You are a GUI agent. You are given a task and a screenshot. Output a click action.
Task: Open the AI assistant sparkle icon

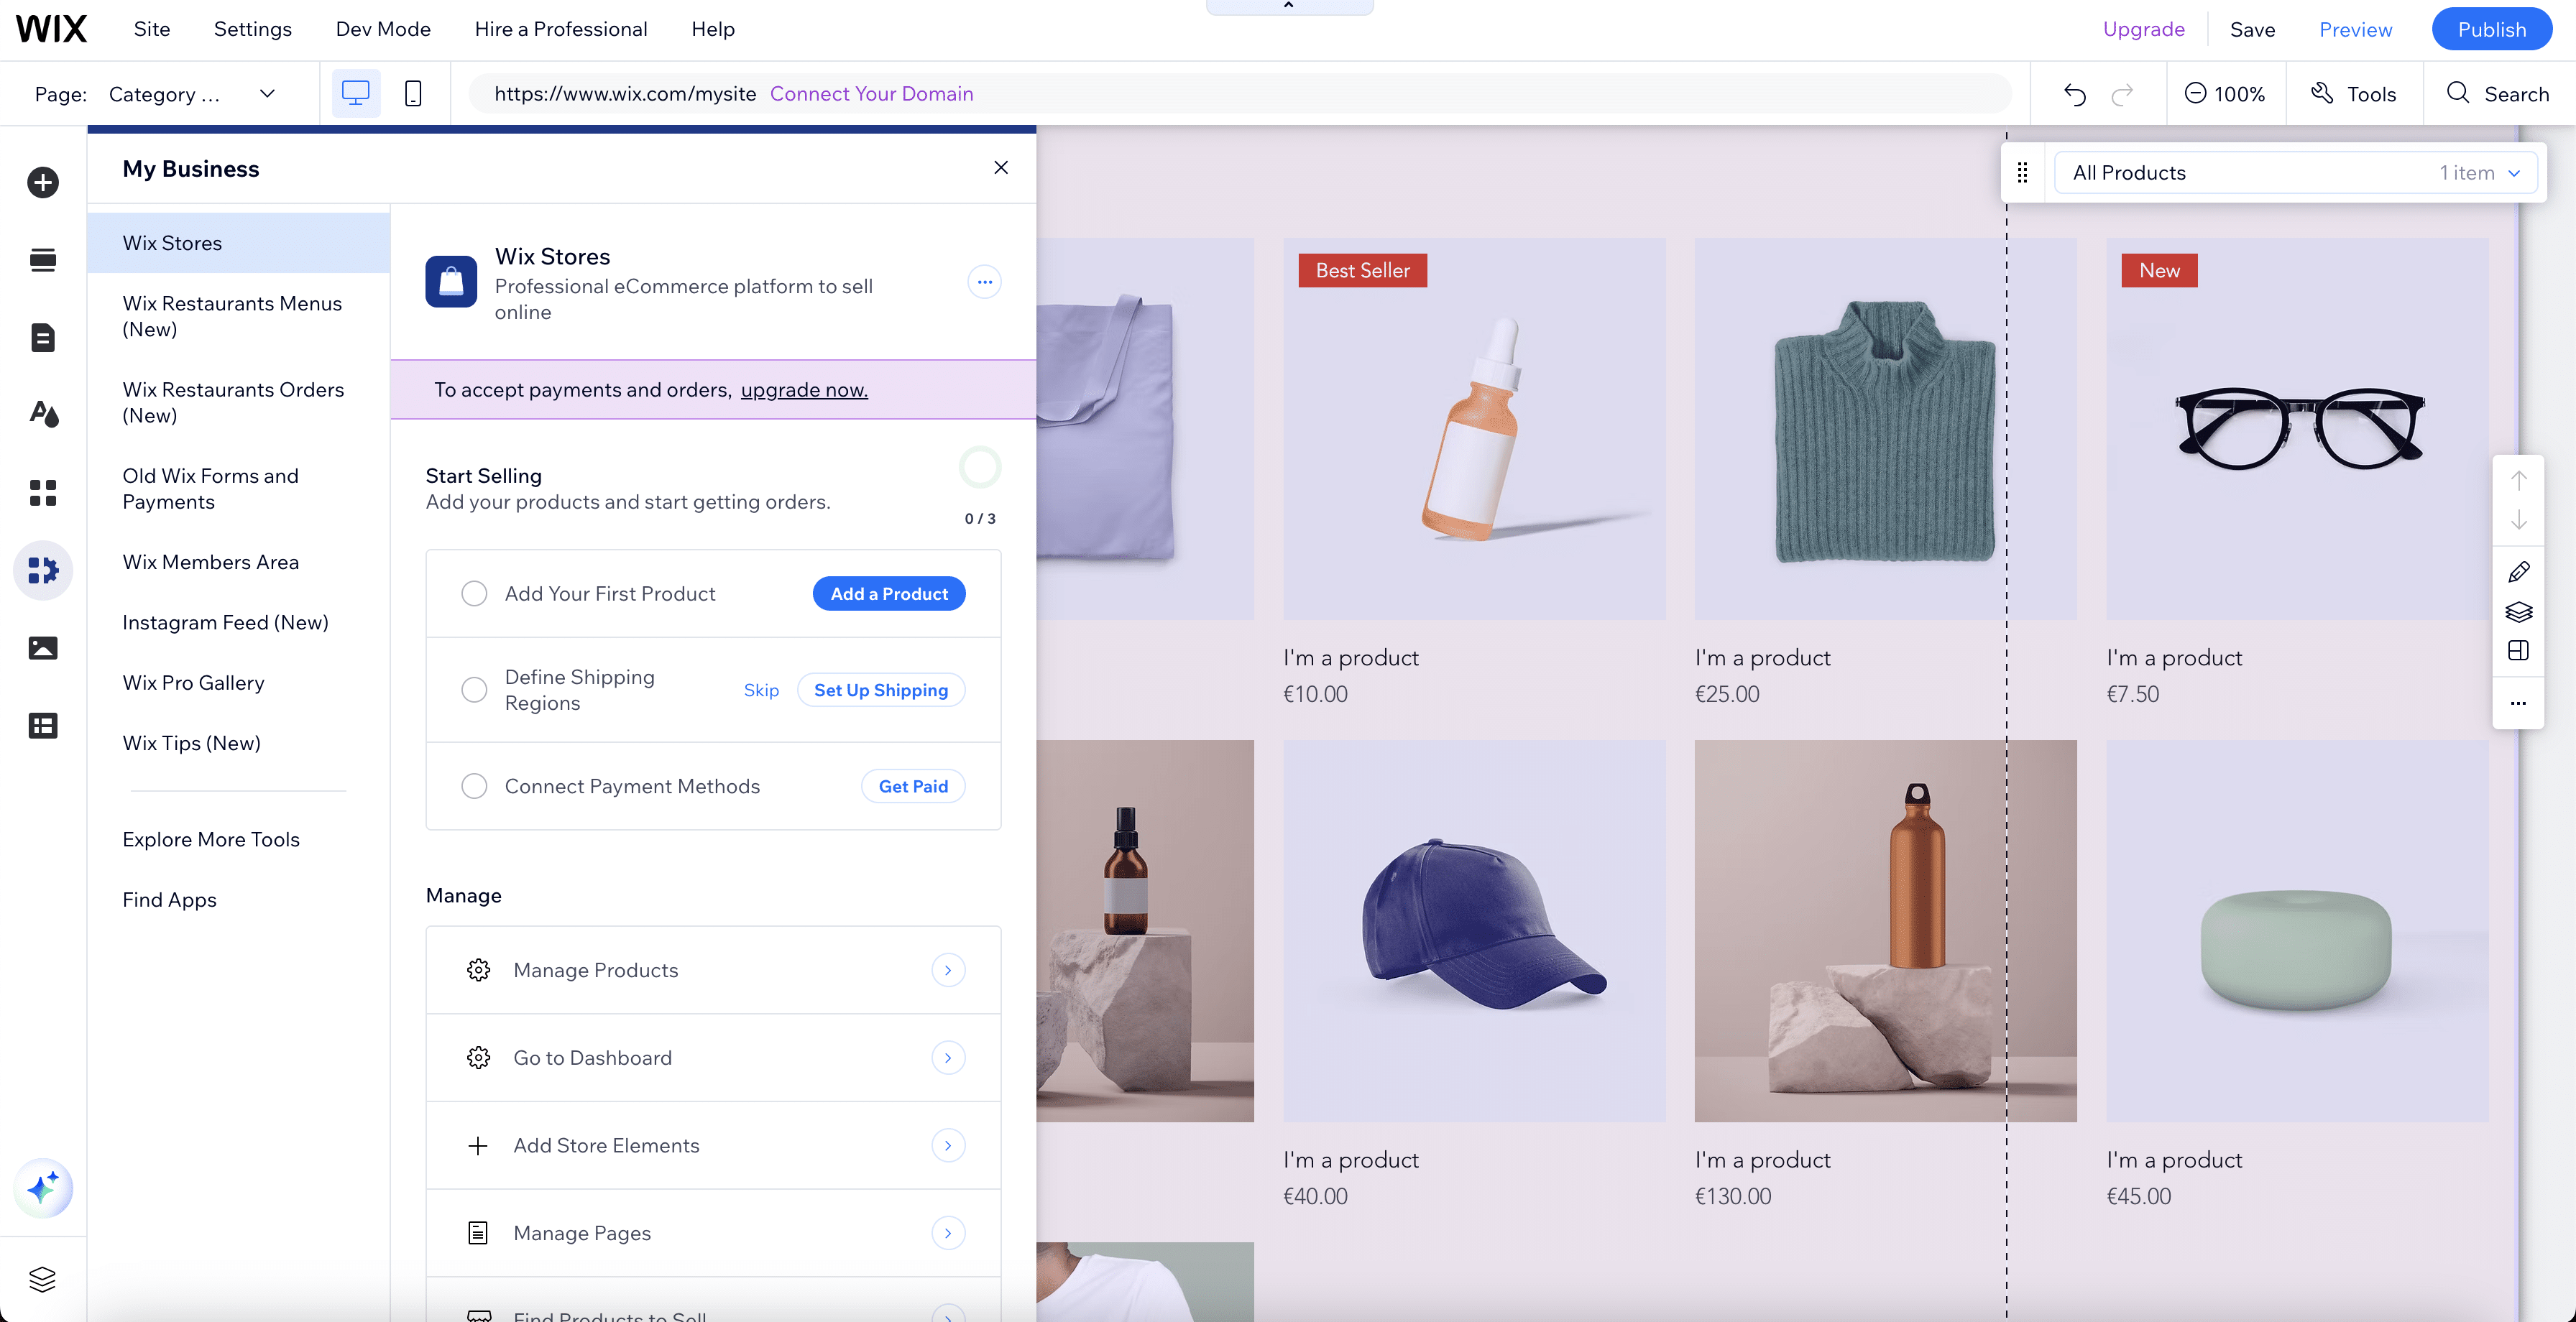coord(43,1188)
